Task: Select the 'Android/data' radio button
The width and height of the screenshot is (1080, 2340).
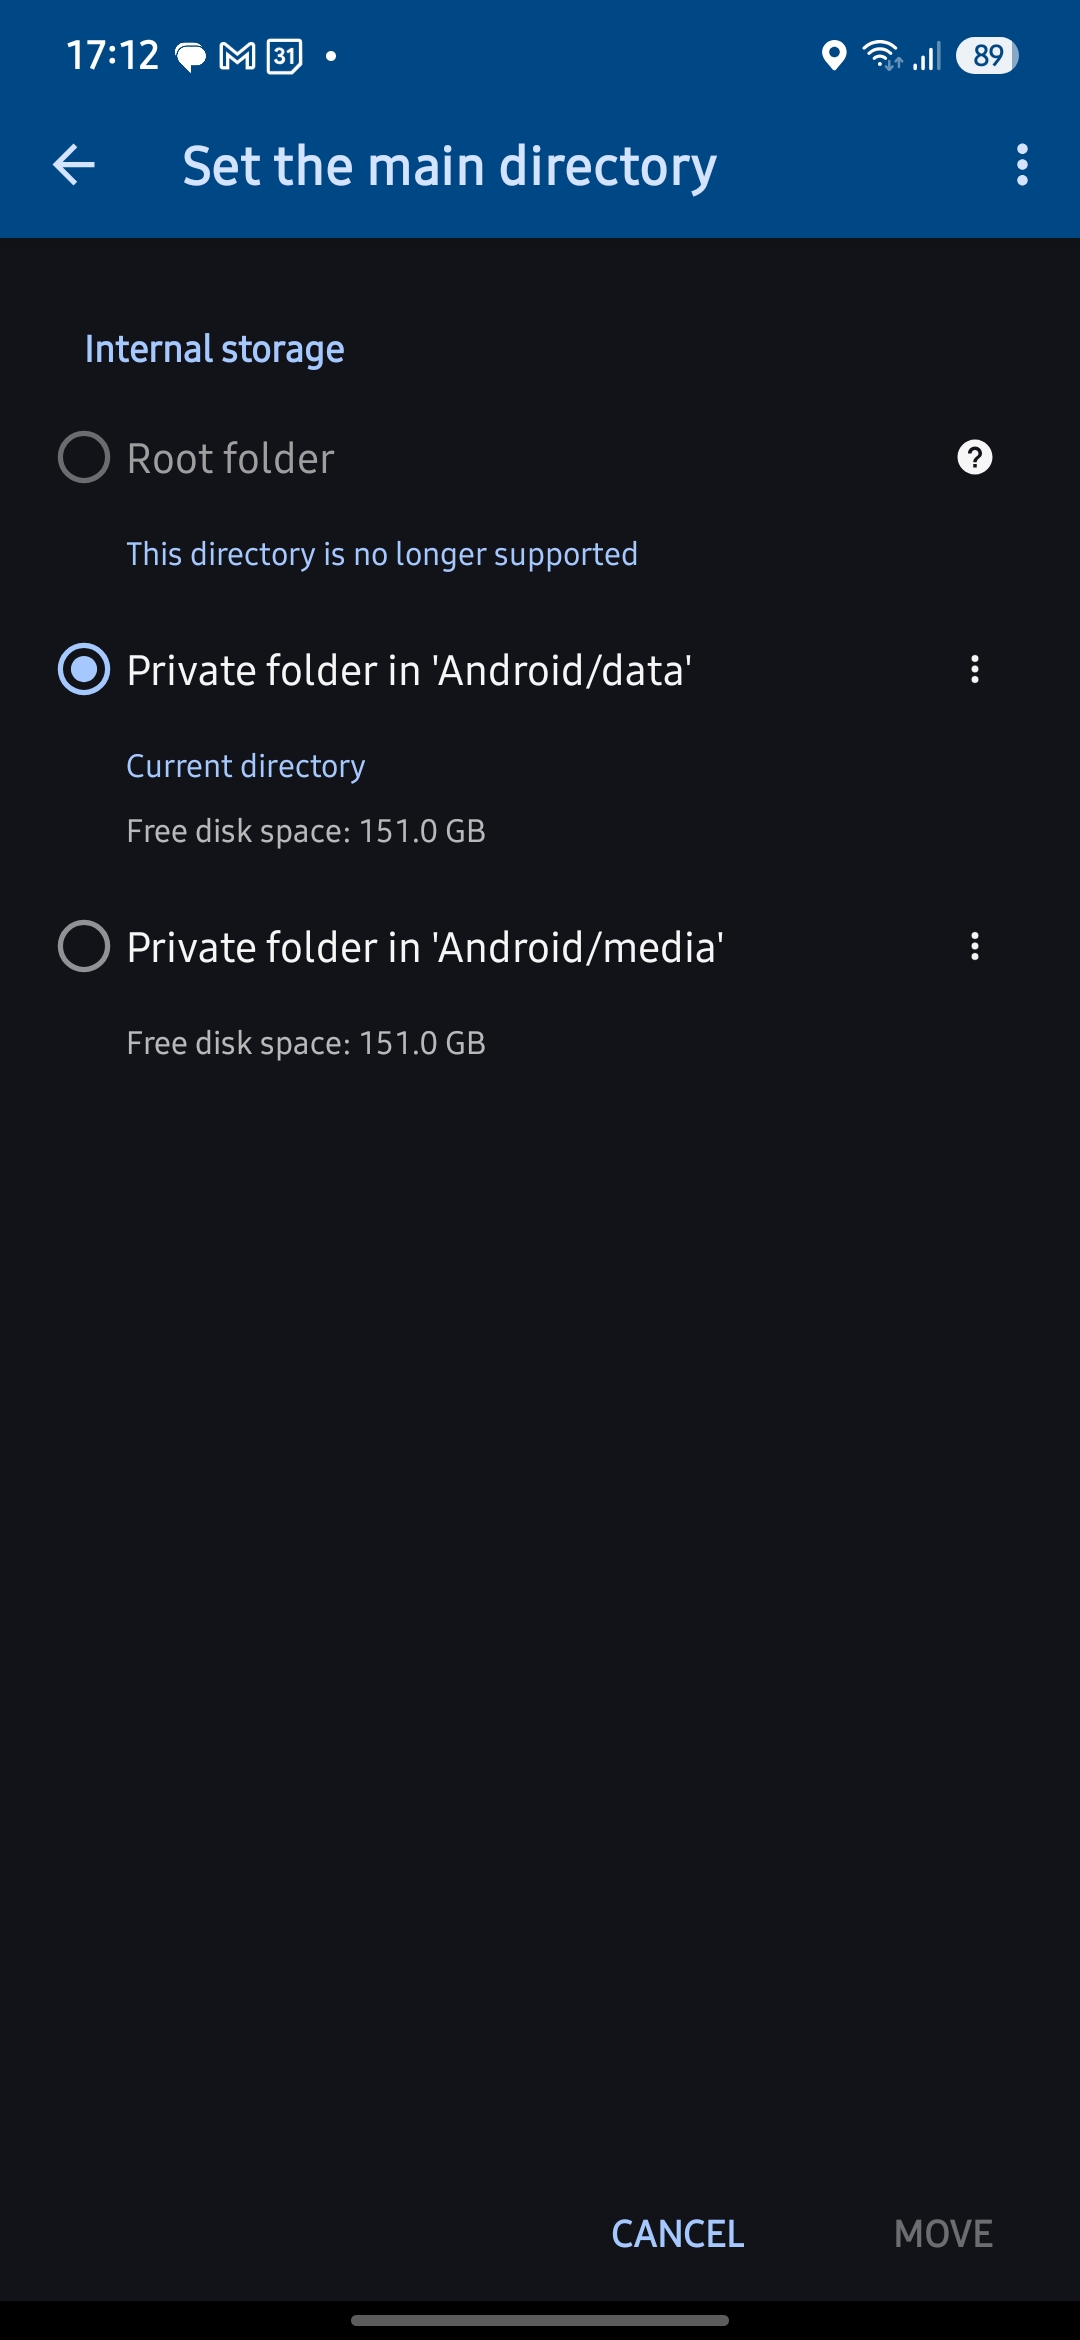Action: coord(84,670)
